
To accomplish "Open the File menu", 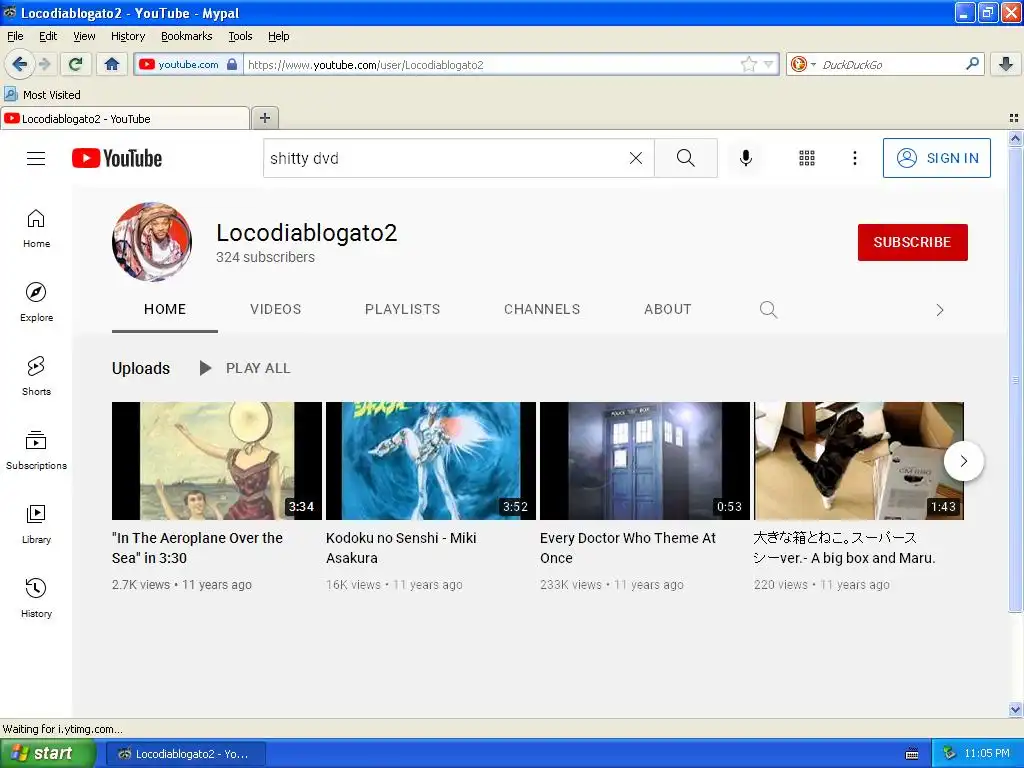I will click(x=15, y=37).
